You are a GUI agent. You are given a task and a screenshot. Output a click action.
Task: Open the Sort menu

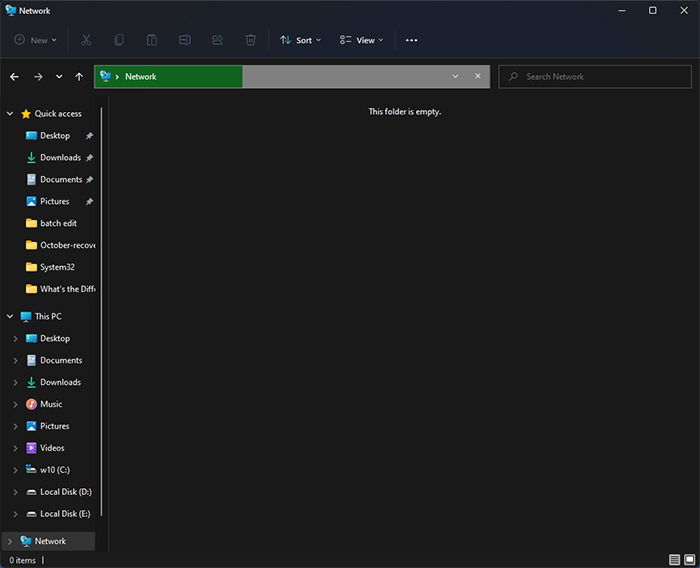coord(300,40)
